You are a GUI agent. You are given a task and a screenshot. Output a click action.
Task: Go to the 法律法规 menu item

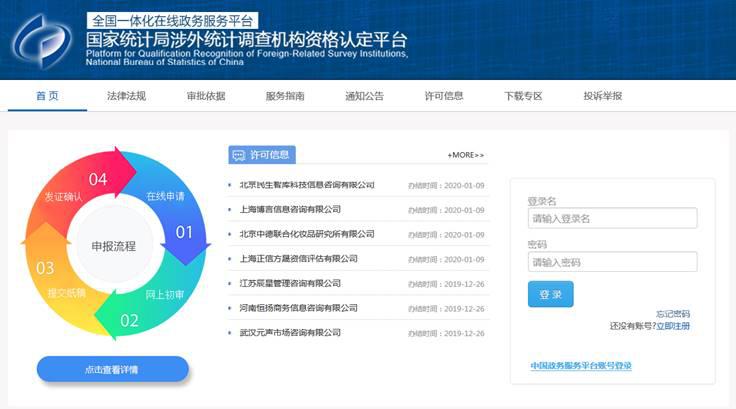click(126, 96)
